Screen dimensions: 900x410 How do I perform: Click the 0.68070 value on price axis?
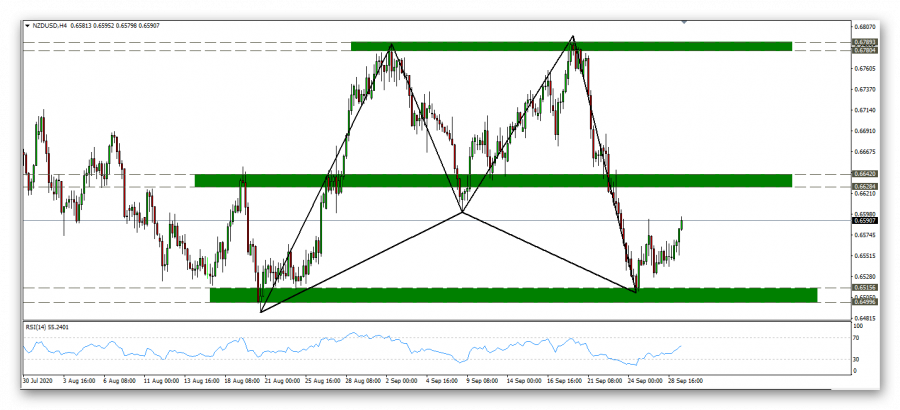pyautogui.click(x=865, y=27)
